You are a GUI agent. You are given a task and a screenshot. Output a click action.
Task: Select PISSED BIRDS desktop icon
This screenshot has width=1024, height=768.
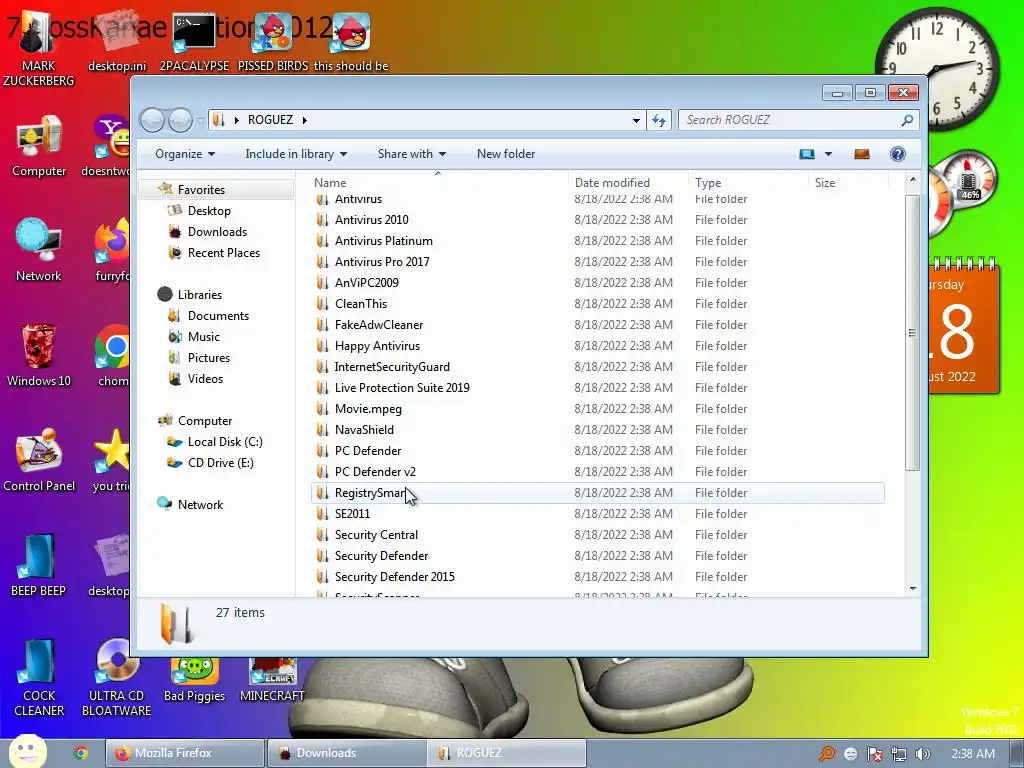pos(273,42)
